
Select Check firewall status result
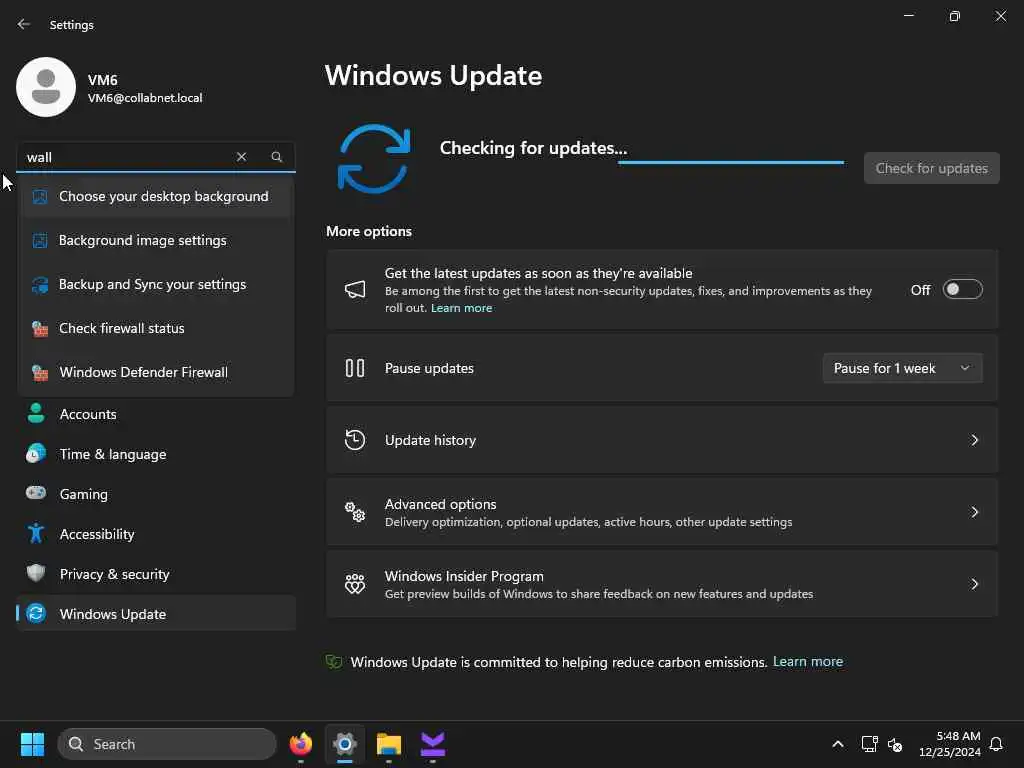click(156, 328)
